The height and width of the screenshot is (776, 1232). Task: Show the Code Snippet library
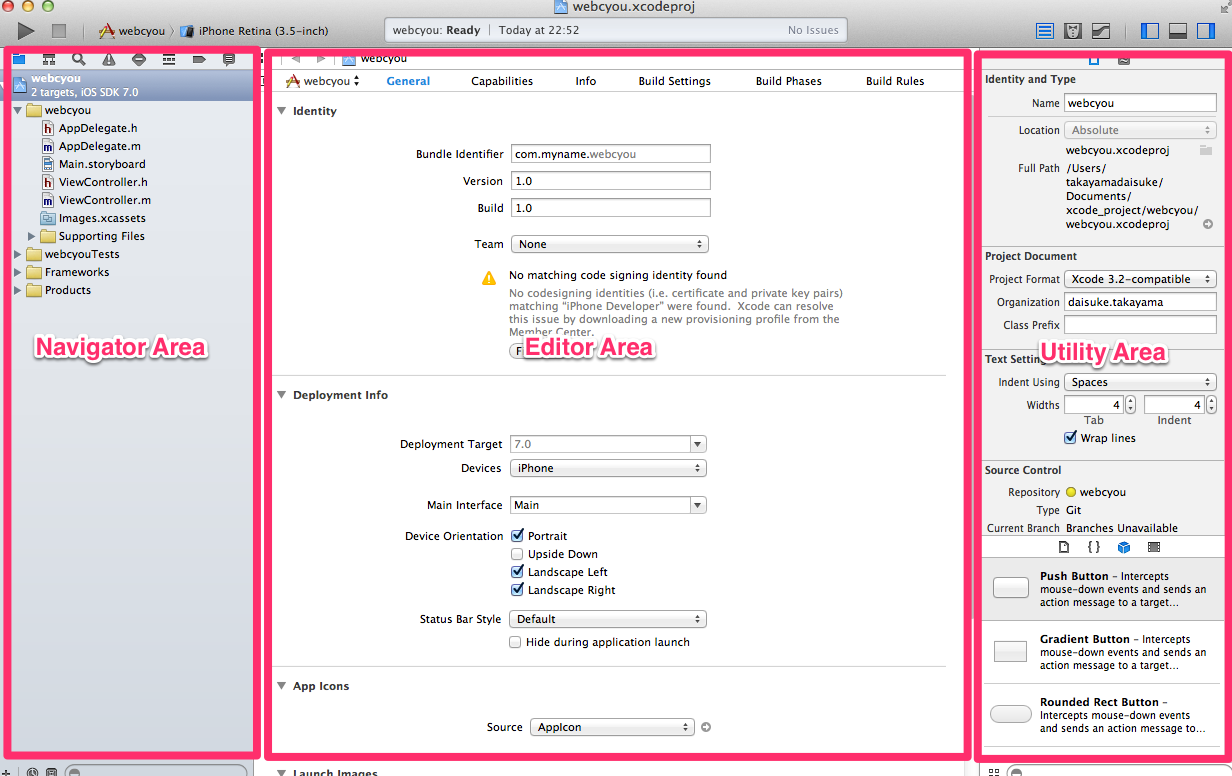(1094, 547)
